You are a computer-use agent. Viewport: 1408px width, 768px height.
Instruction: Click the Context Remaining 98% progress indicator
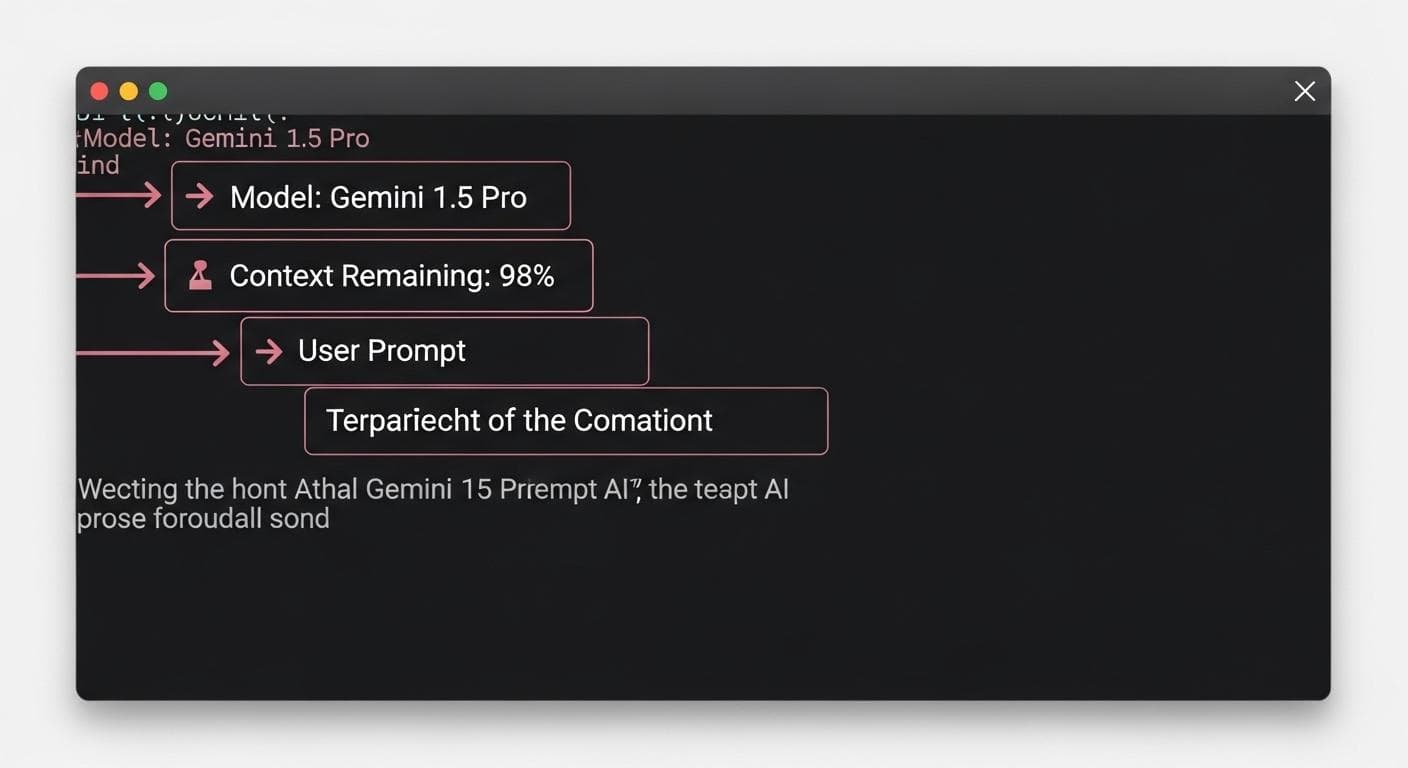[x=378, y=274]
